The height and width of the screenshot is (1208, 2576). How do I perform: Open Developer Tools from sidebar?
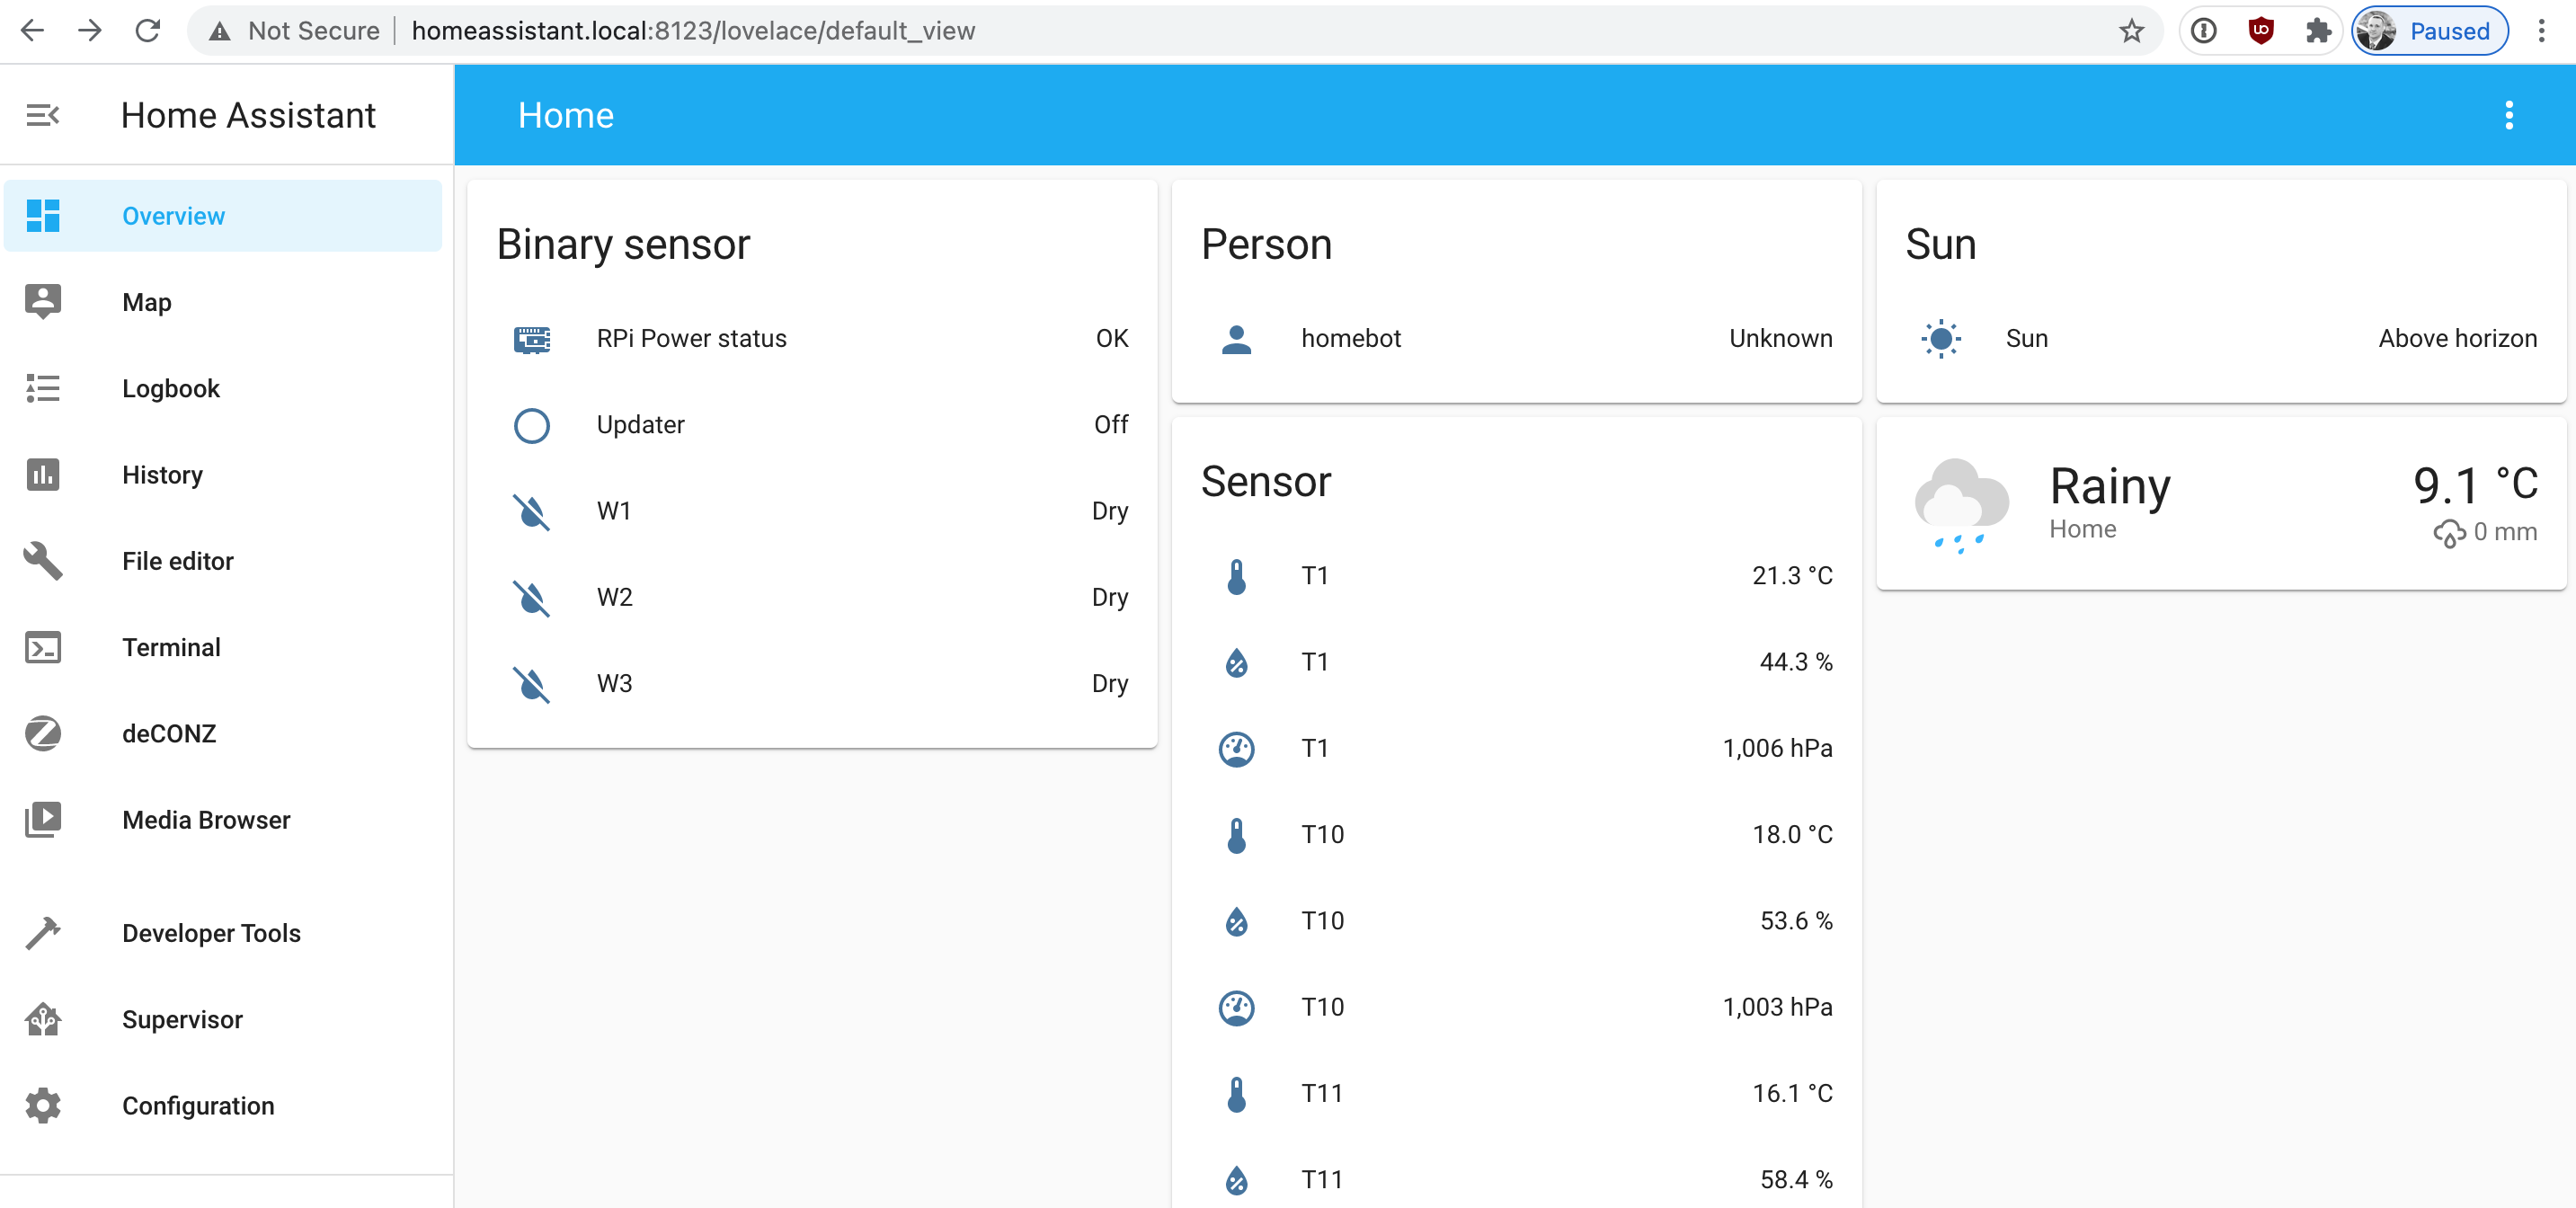211,932
